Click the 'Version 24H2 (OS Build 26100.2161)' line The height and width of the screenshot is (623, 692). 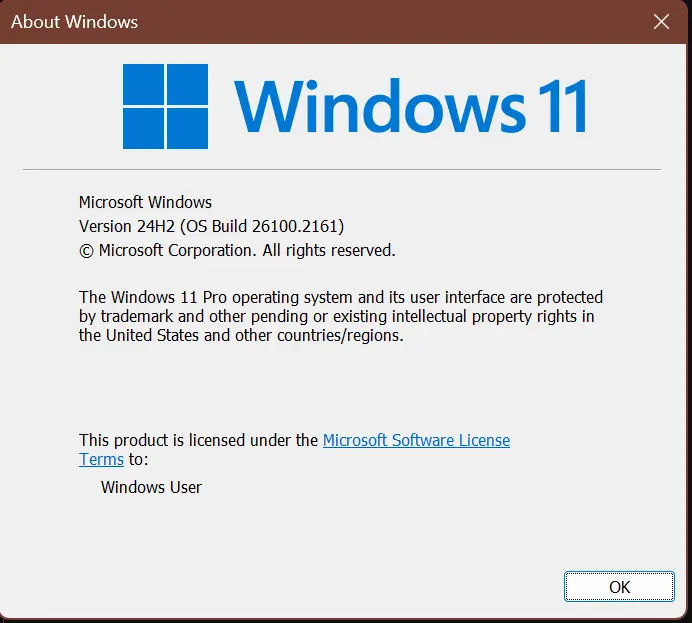pyautogui.click(x=211, y=226)
